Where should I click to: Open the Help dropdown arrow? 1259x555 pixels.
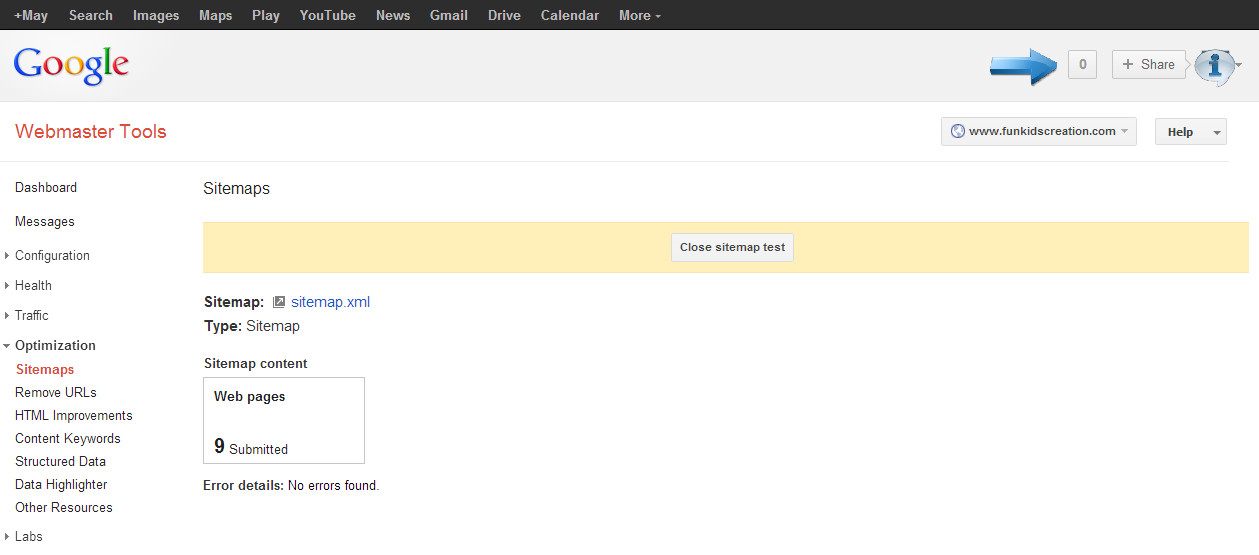click(x=1217, y=132)
